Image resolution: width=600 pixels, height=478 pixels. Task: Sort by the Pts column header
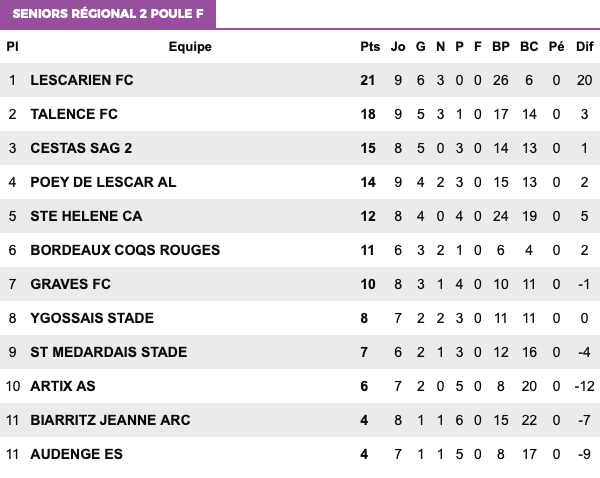click(x=370, y=47)
